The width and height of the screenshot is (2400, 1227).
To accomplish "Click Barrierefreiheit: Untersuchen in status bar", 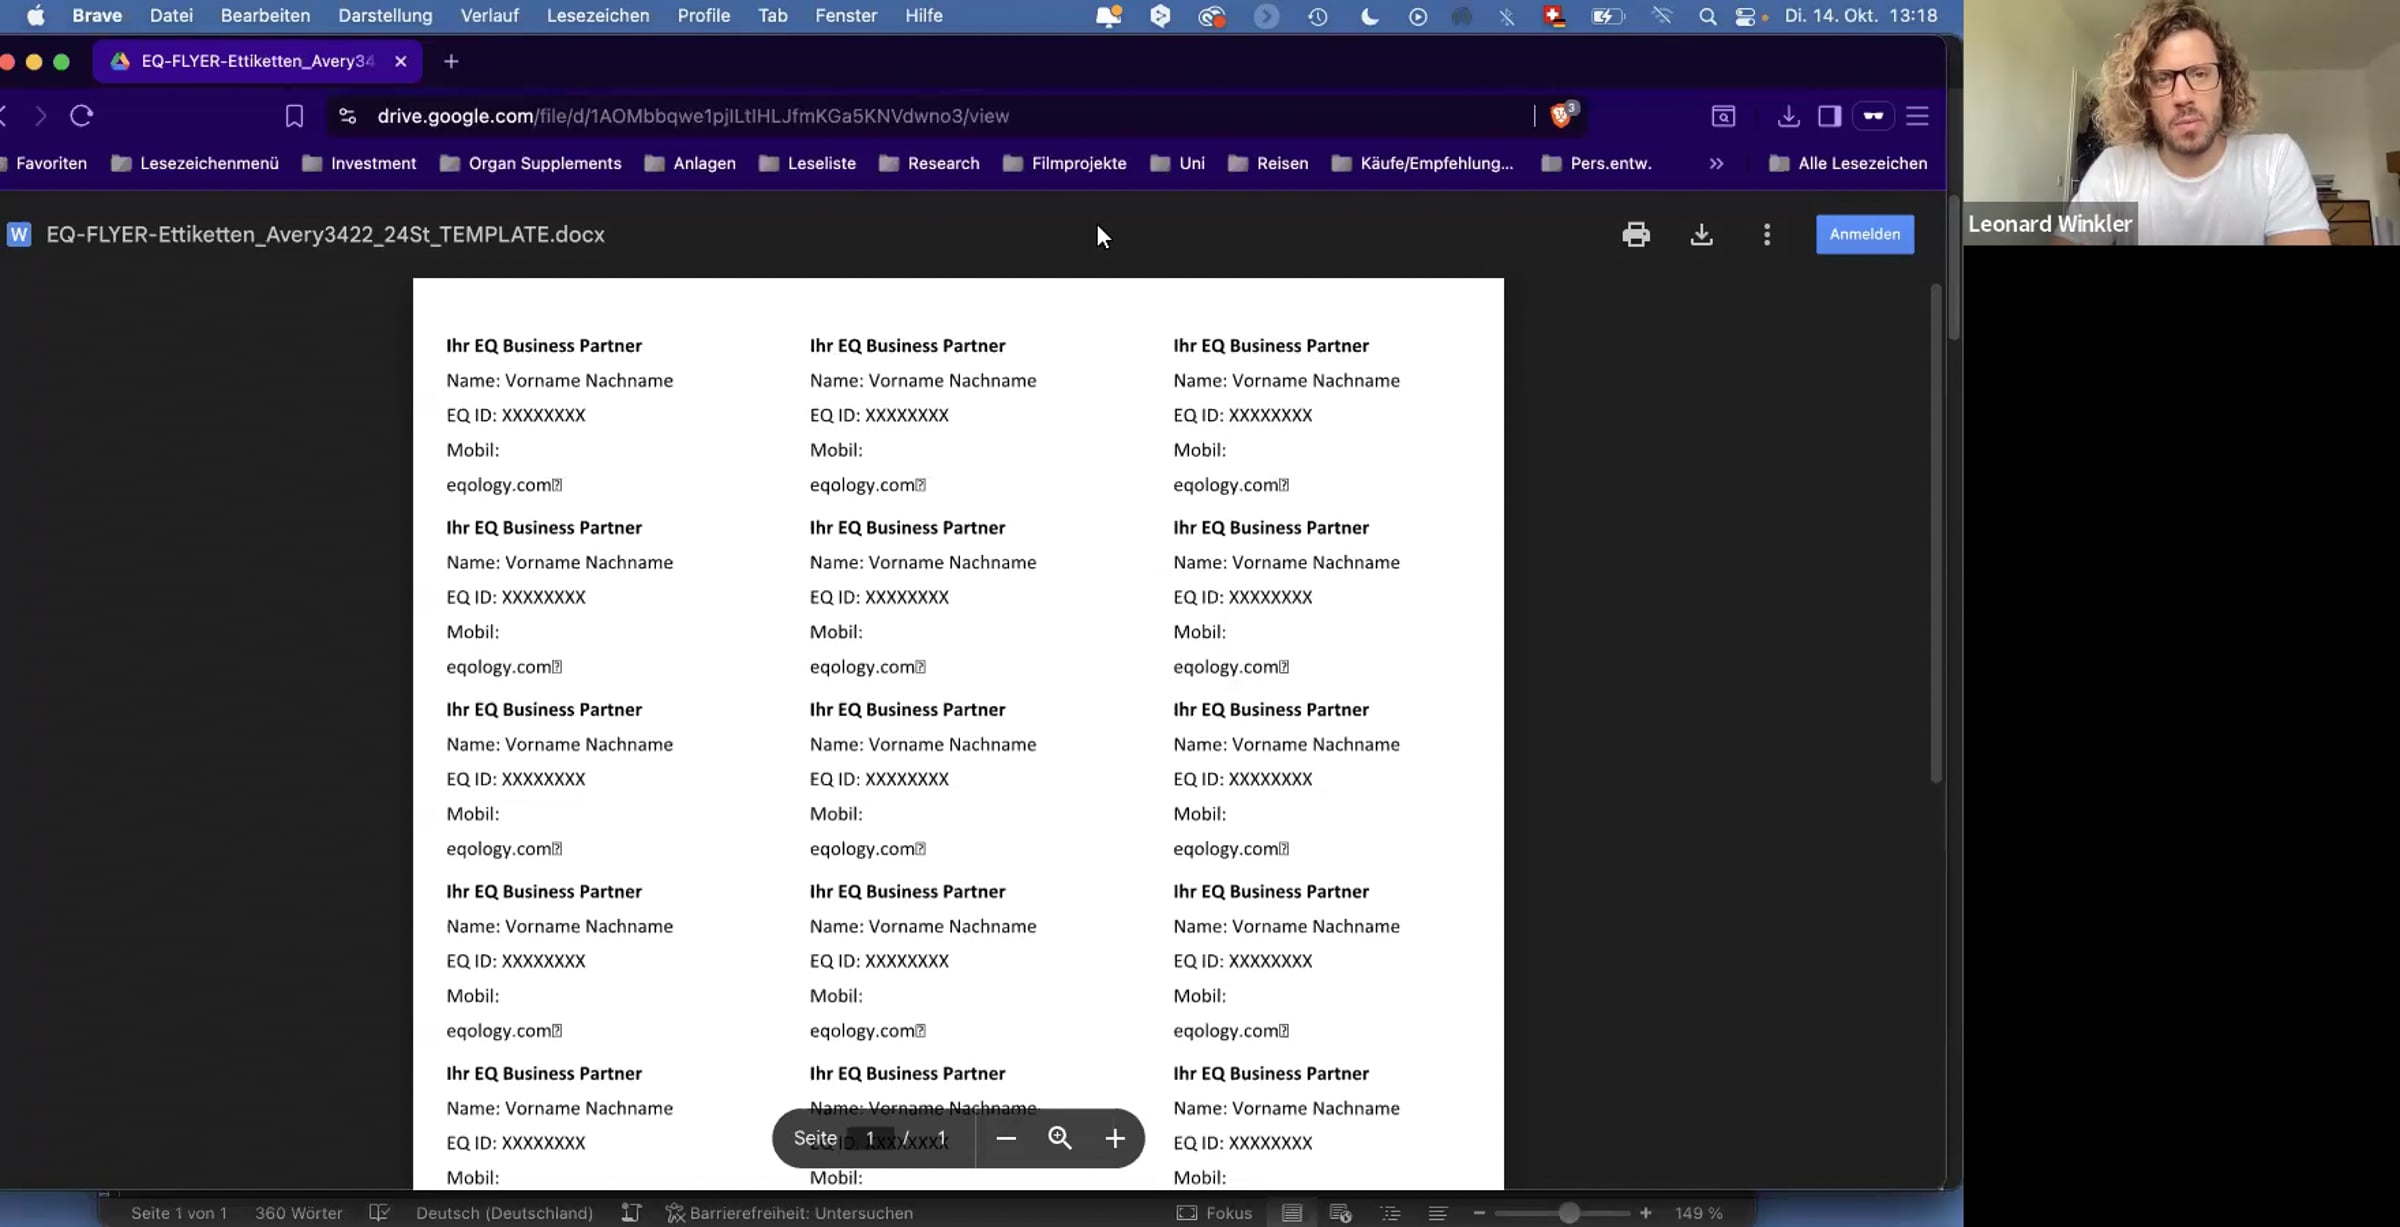I will 790,1213.
